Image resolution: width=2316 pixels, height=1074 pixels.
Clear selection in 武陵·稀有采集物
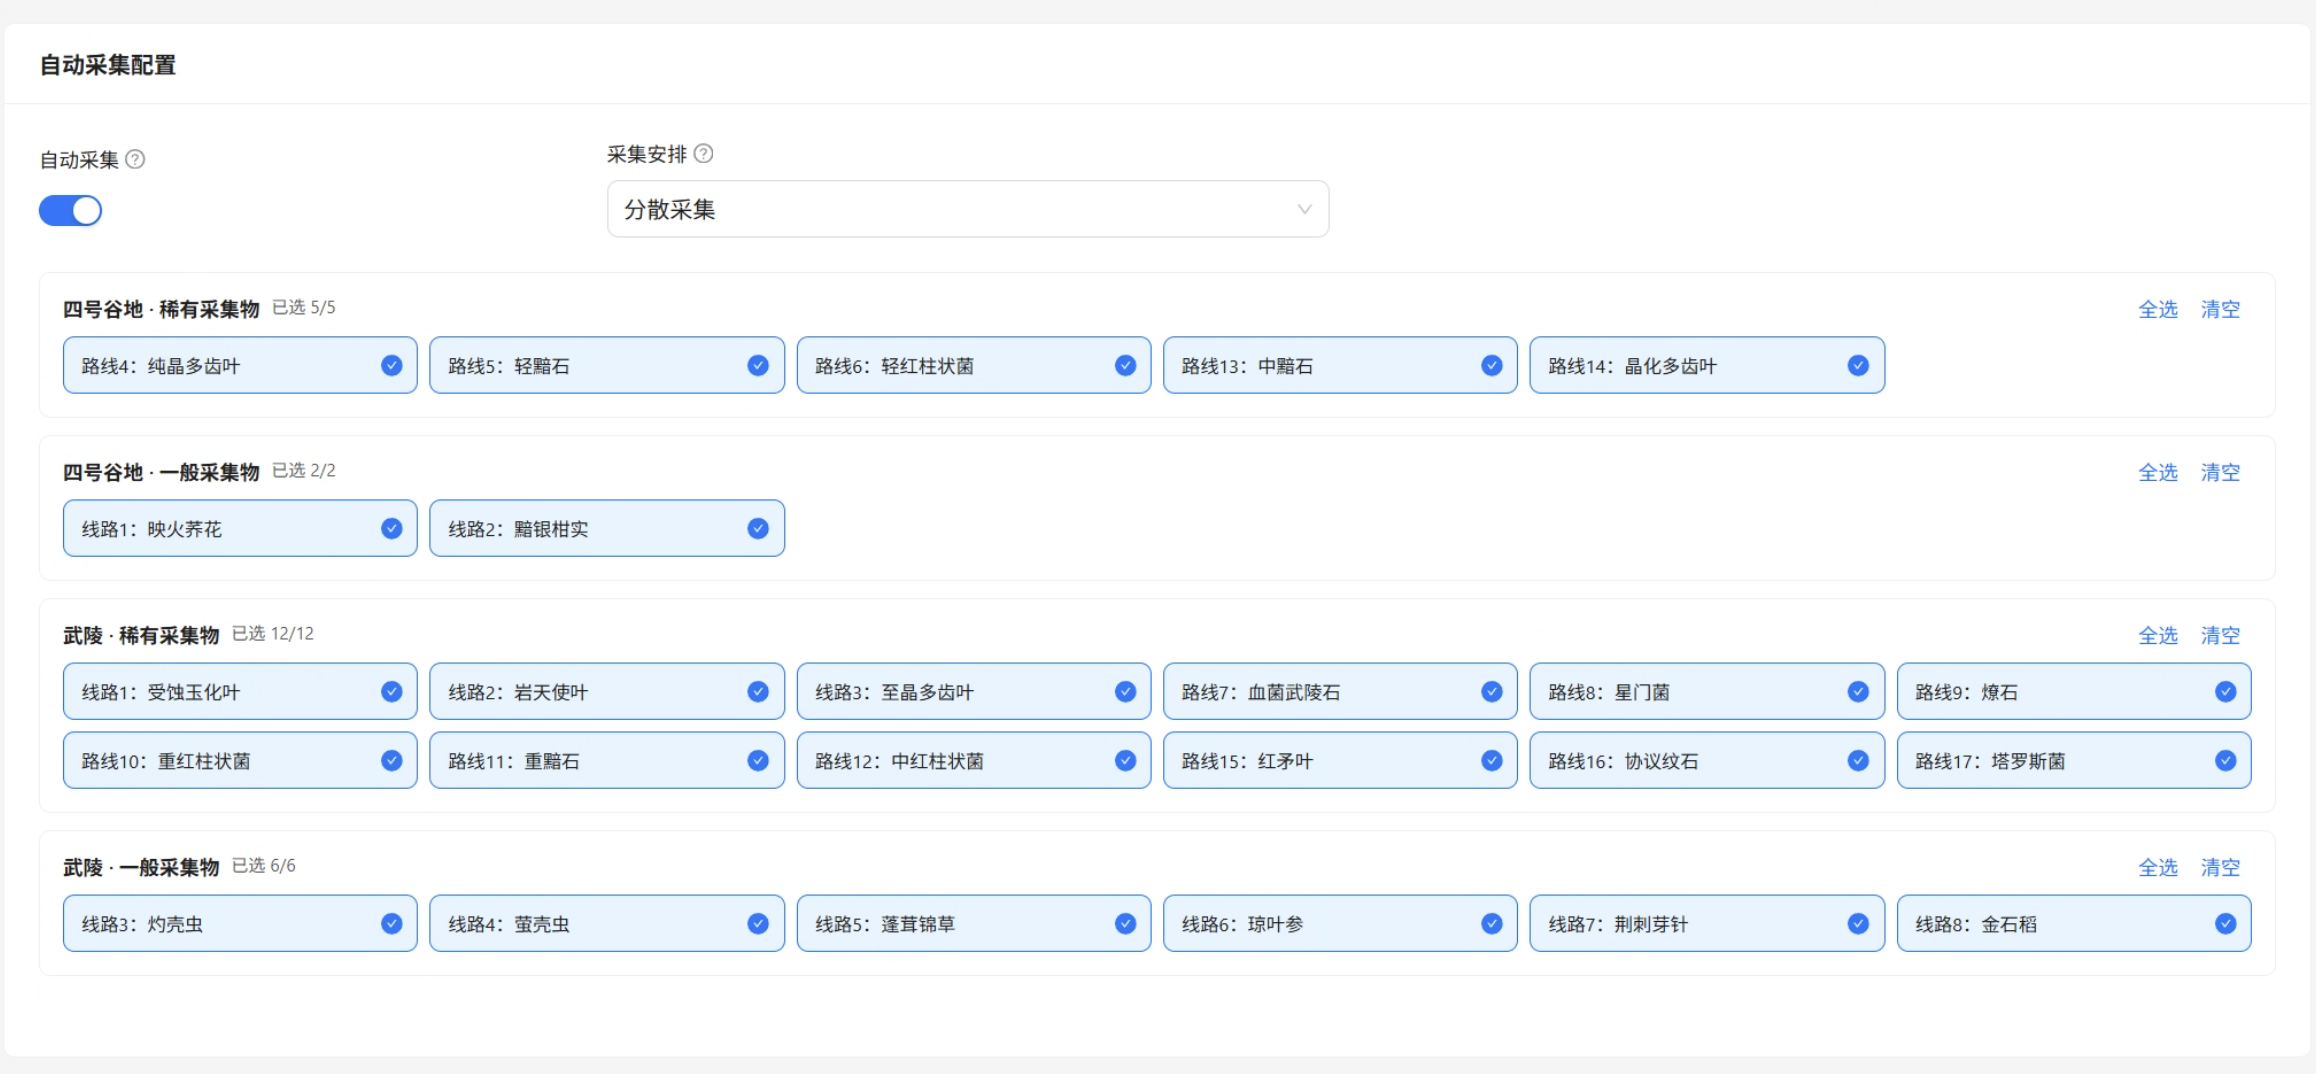click(2220, 635)
